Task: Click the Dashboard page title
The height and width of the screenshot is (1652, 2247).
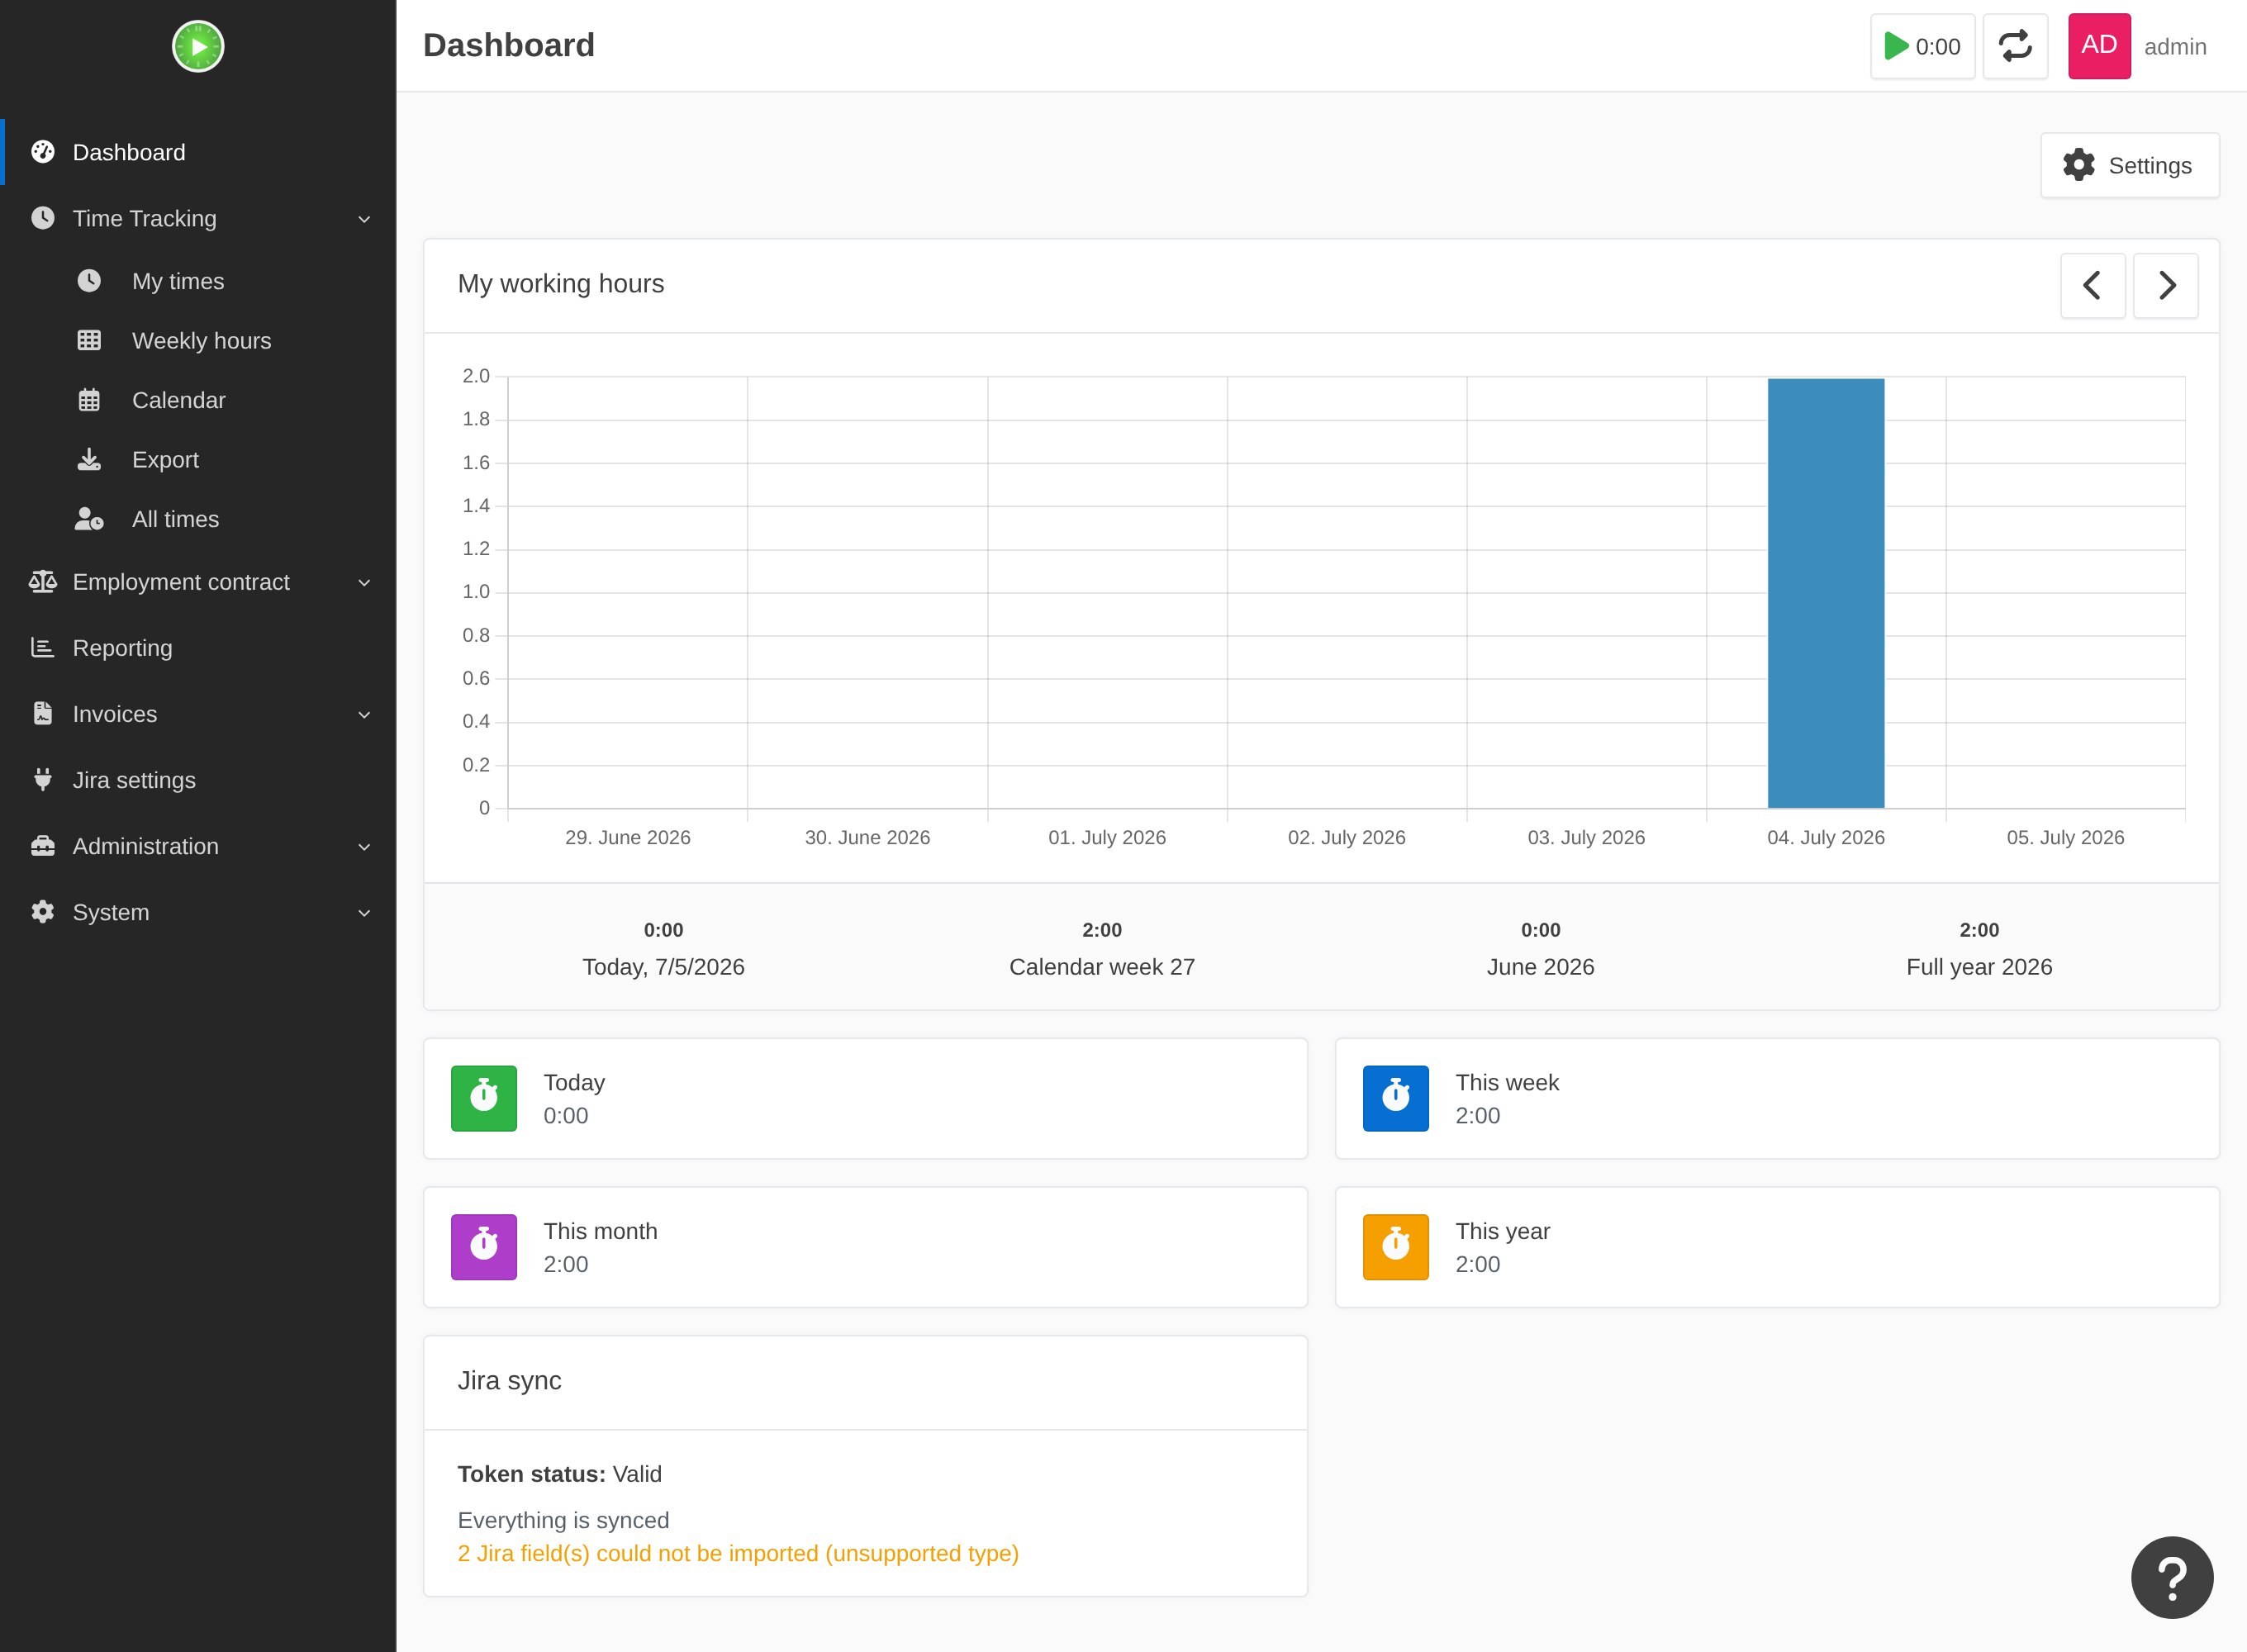Action: (509, 45)
